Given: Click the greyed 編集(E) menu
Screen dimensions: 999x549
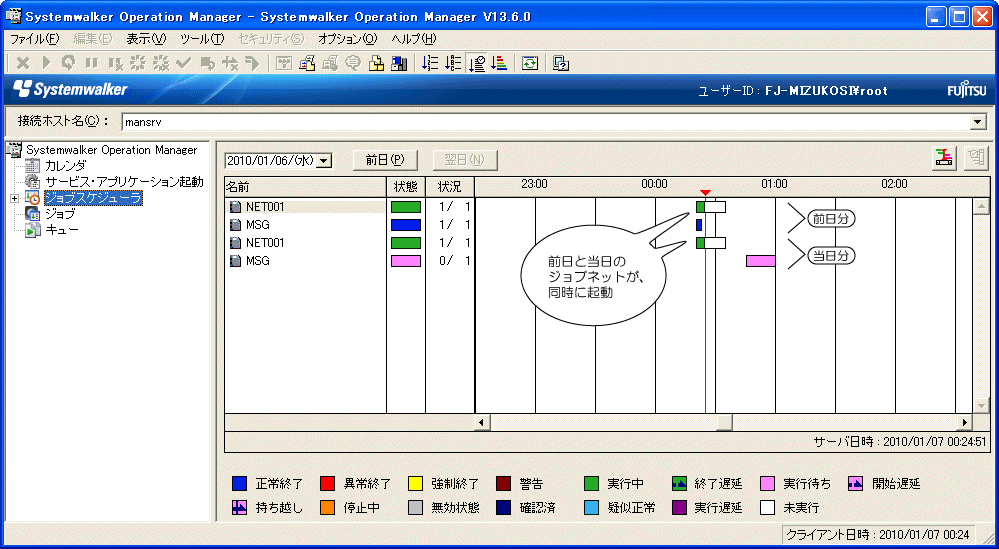Looking at the screenshot, I should [x=93, y=39].
